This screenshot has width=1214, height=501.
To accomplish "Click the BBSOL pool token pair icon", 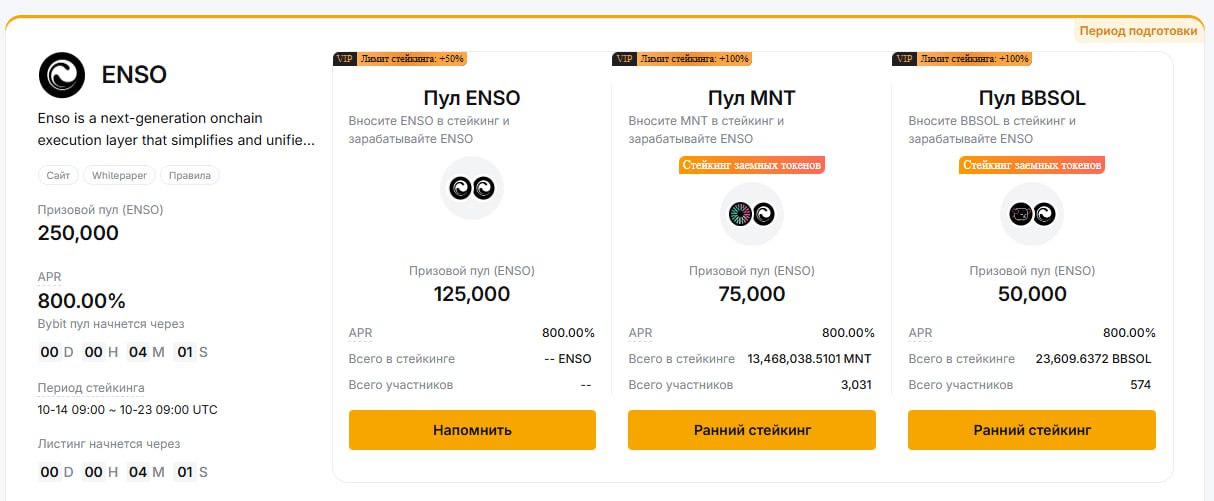I will [1032, 213].
